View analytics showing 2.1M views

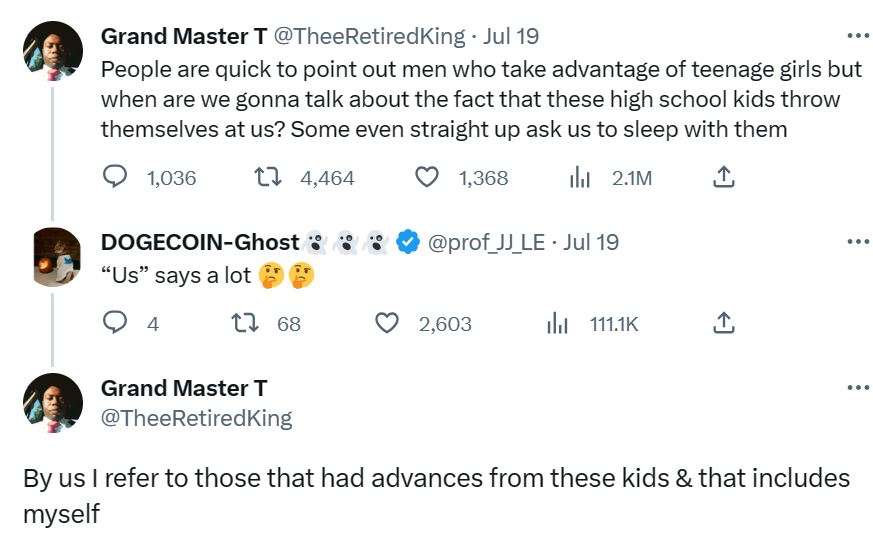pyautogui.click(x=579, y=178)
